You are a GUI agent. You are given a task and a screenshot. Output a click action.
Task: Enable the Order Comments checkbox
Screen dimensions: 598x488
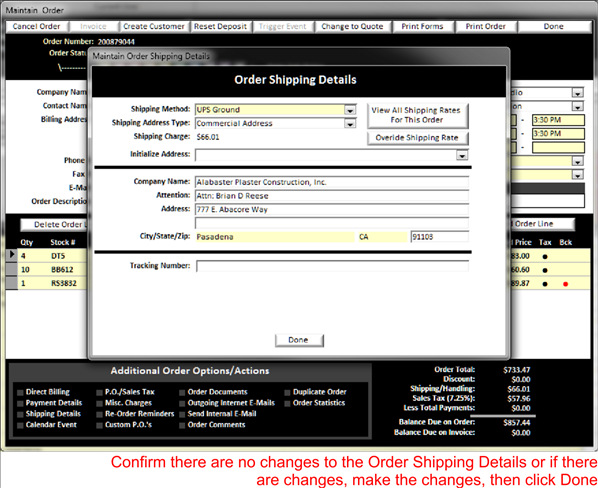pyautogui.click(x=182, y=425)
